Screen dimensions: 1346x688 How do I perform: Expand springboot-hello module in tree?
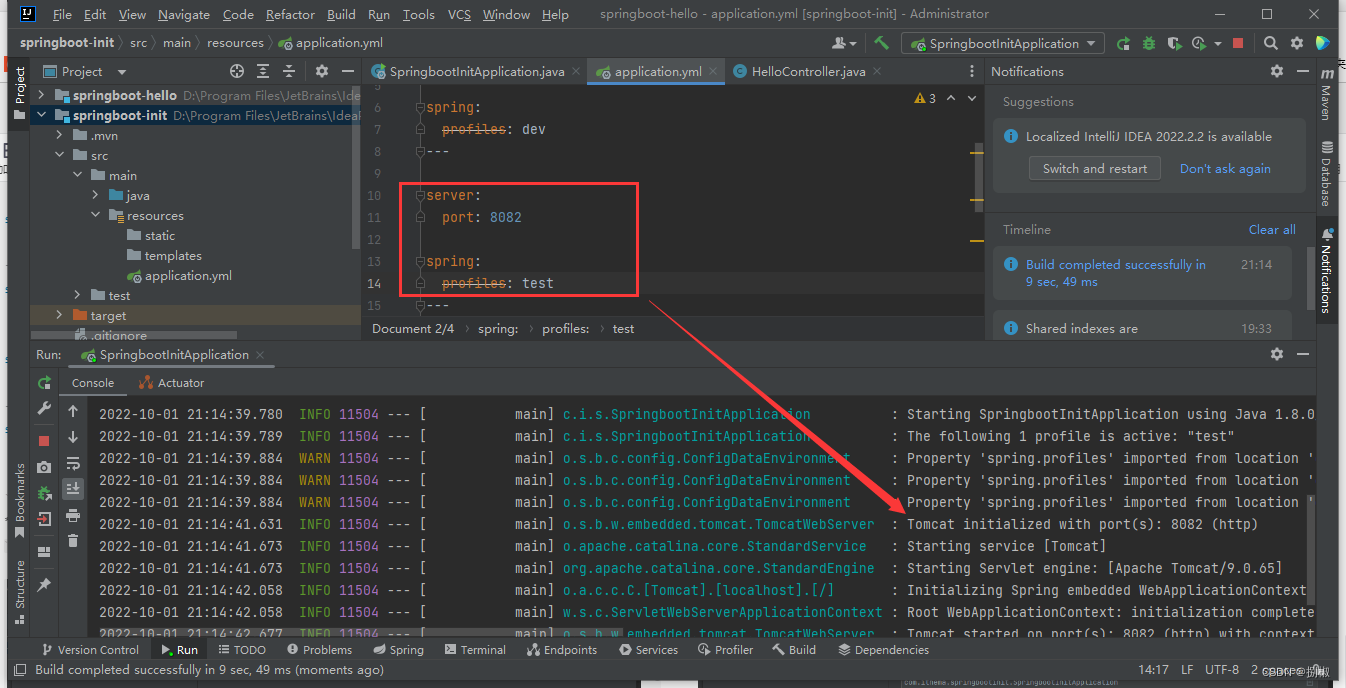(x=41, y=95)
